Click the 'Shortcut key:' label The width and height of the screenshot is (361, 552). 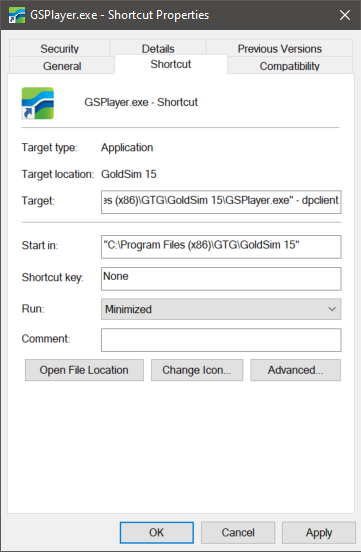(x=52, y=277)
